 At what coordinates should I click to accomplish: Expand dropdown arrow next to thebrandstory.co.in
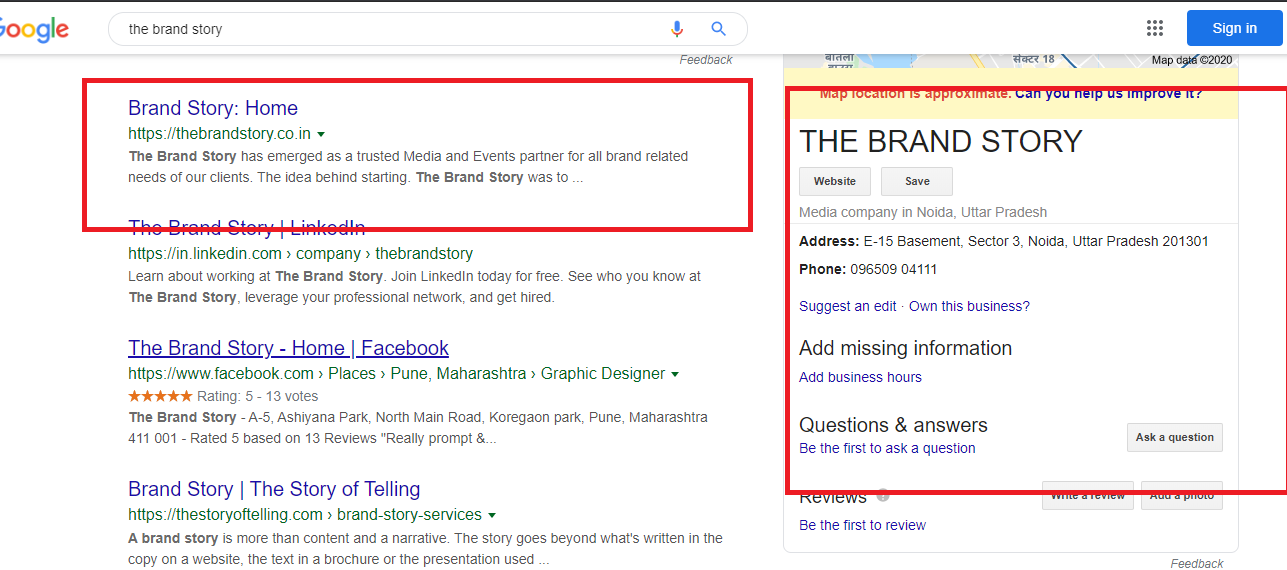[321, 134]
